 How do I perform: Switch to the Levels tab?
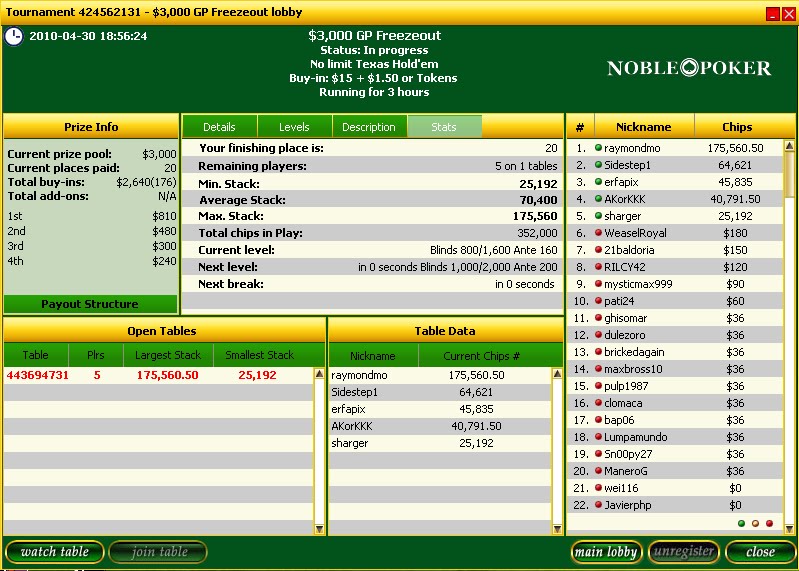pos(295,127)
